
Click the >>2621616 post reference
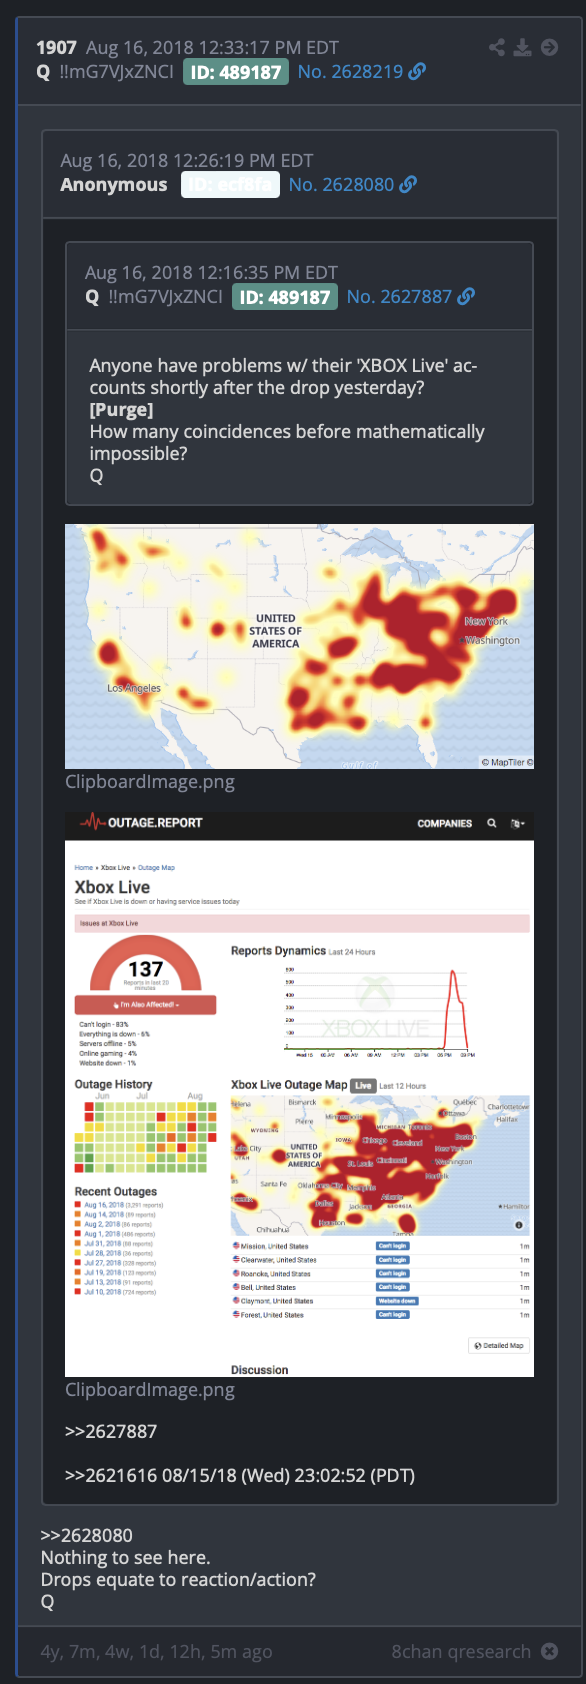pyautogui.click(x=111, y=1475)
